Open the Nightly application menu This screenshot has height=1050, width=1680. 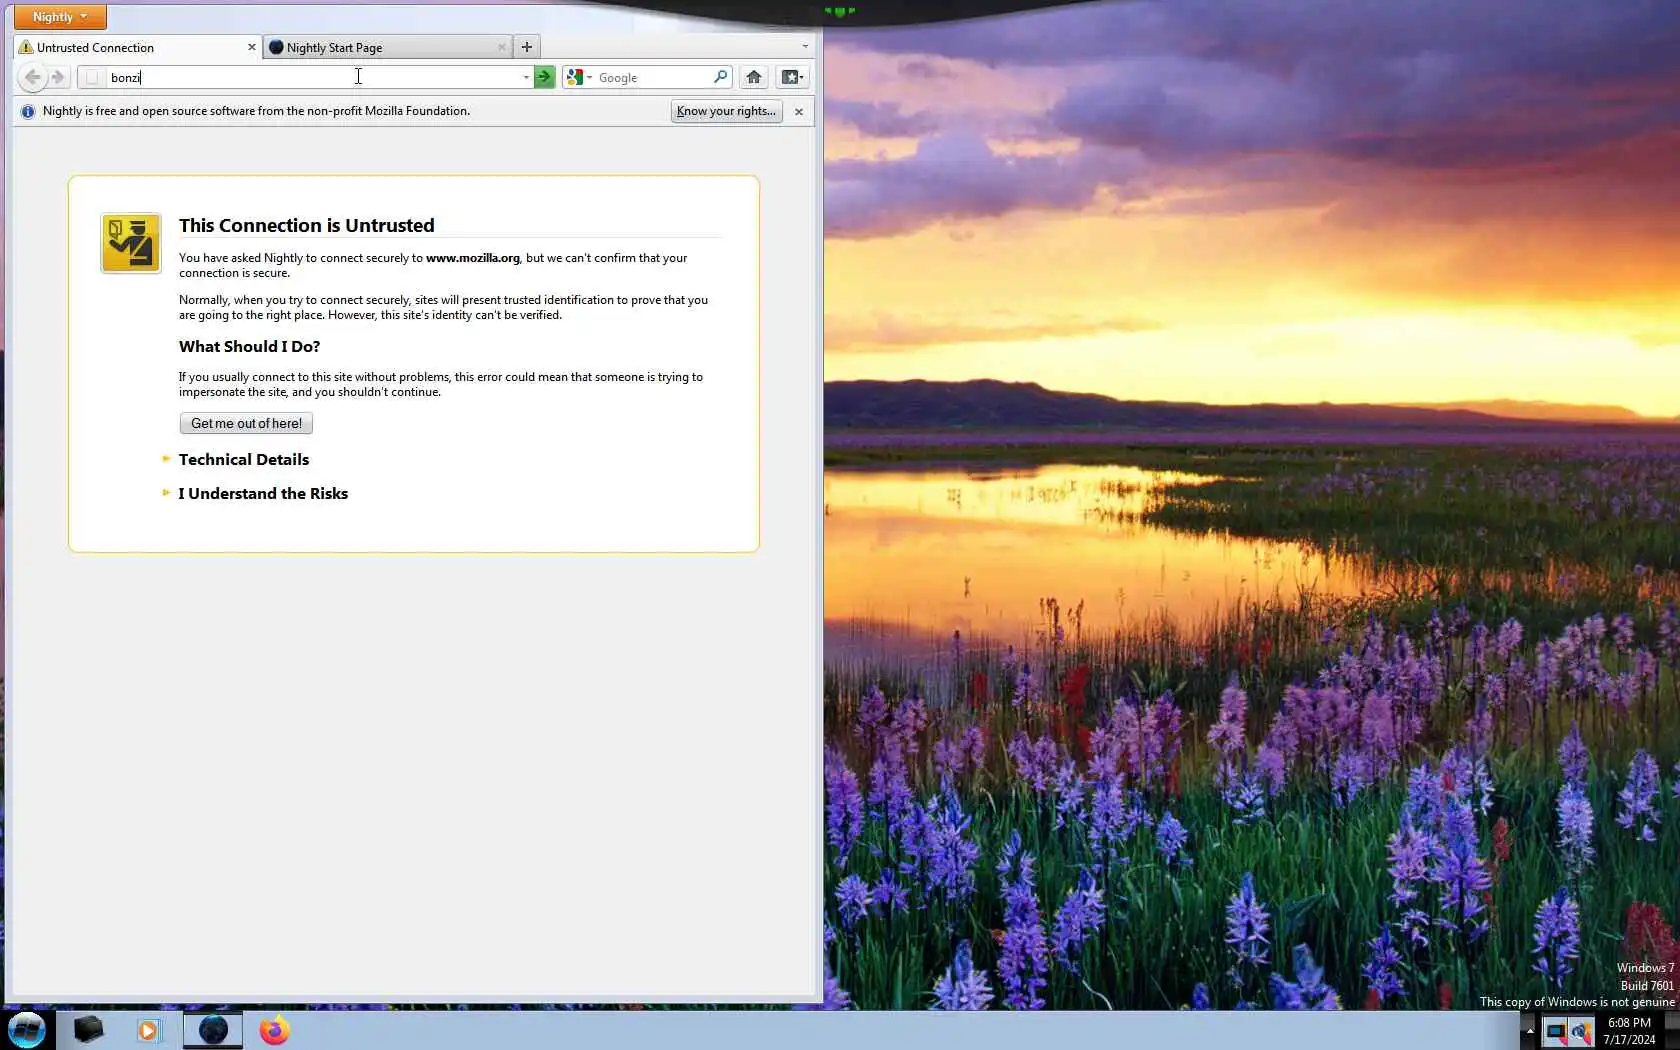(60, 17)
